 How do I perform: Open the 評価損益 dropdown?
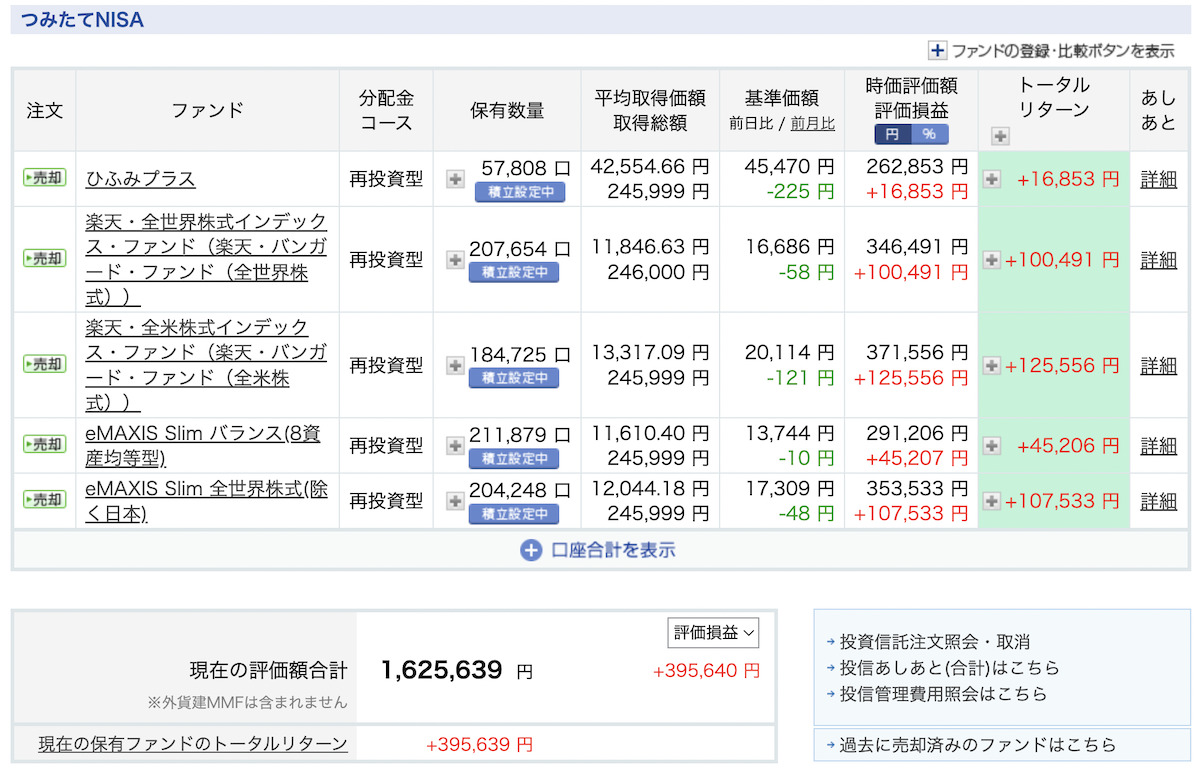click(x=714, y=632)
